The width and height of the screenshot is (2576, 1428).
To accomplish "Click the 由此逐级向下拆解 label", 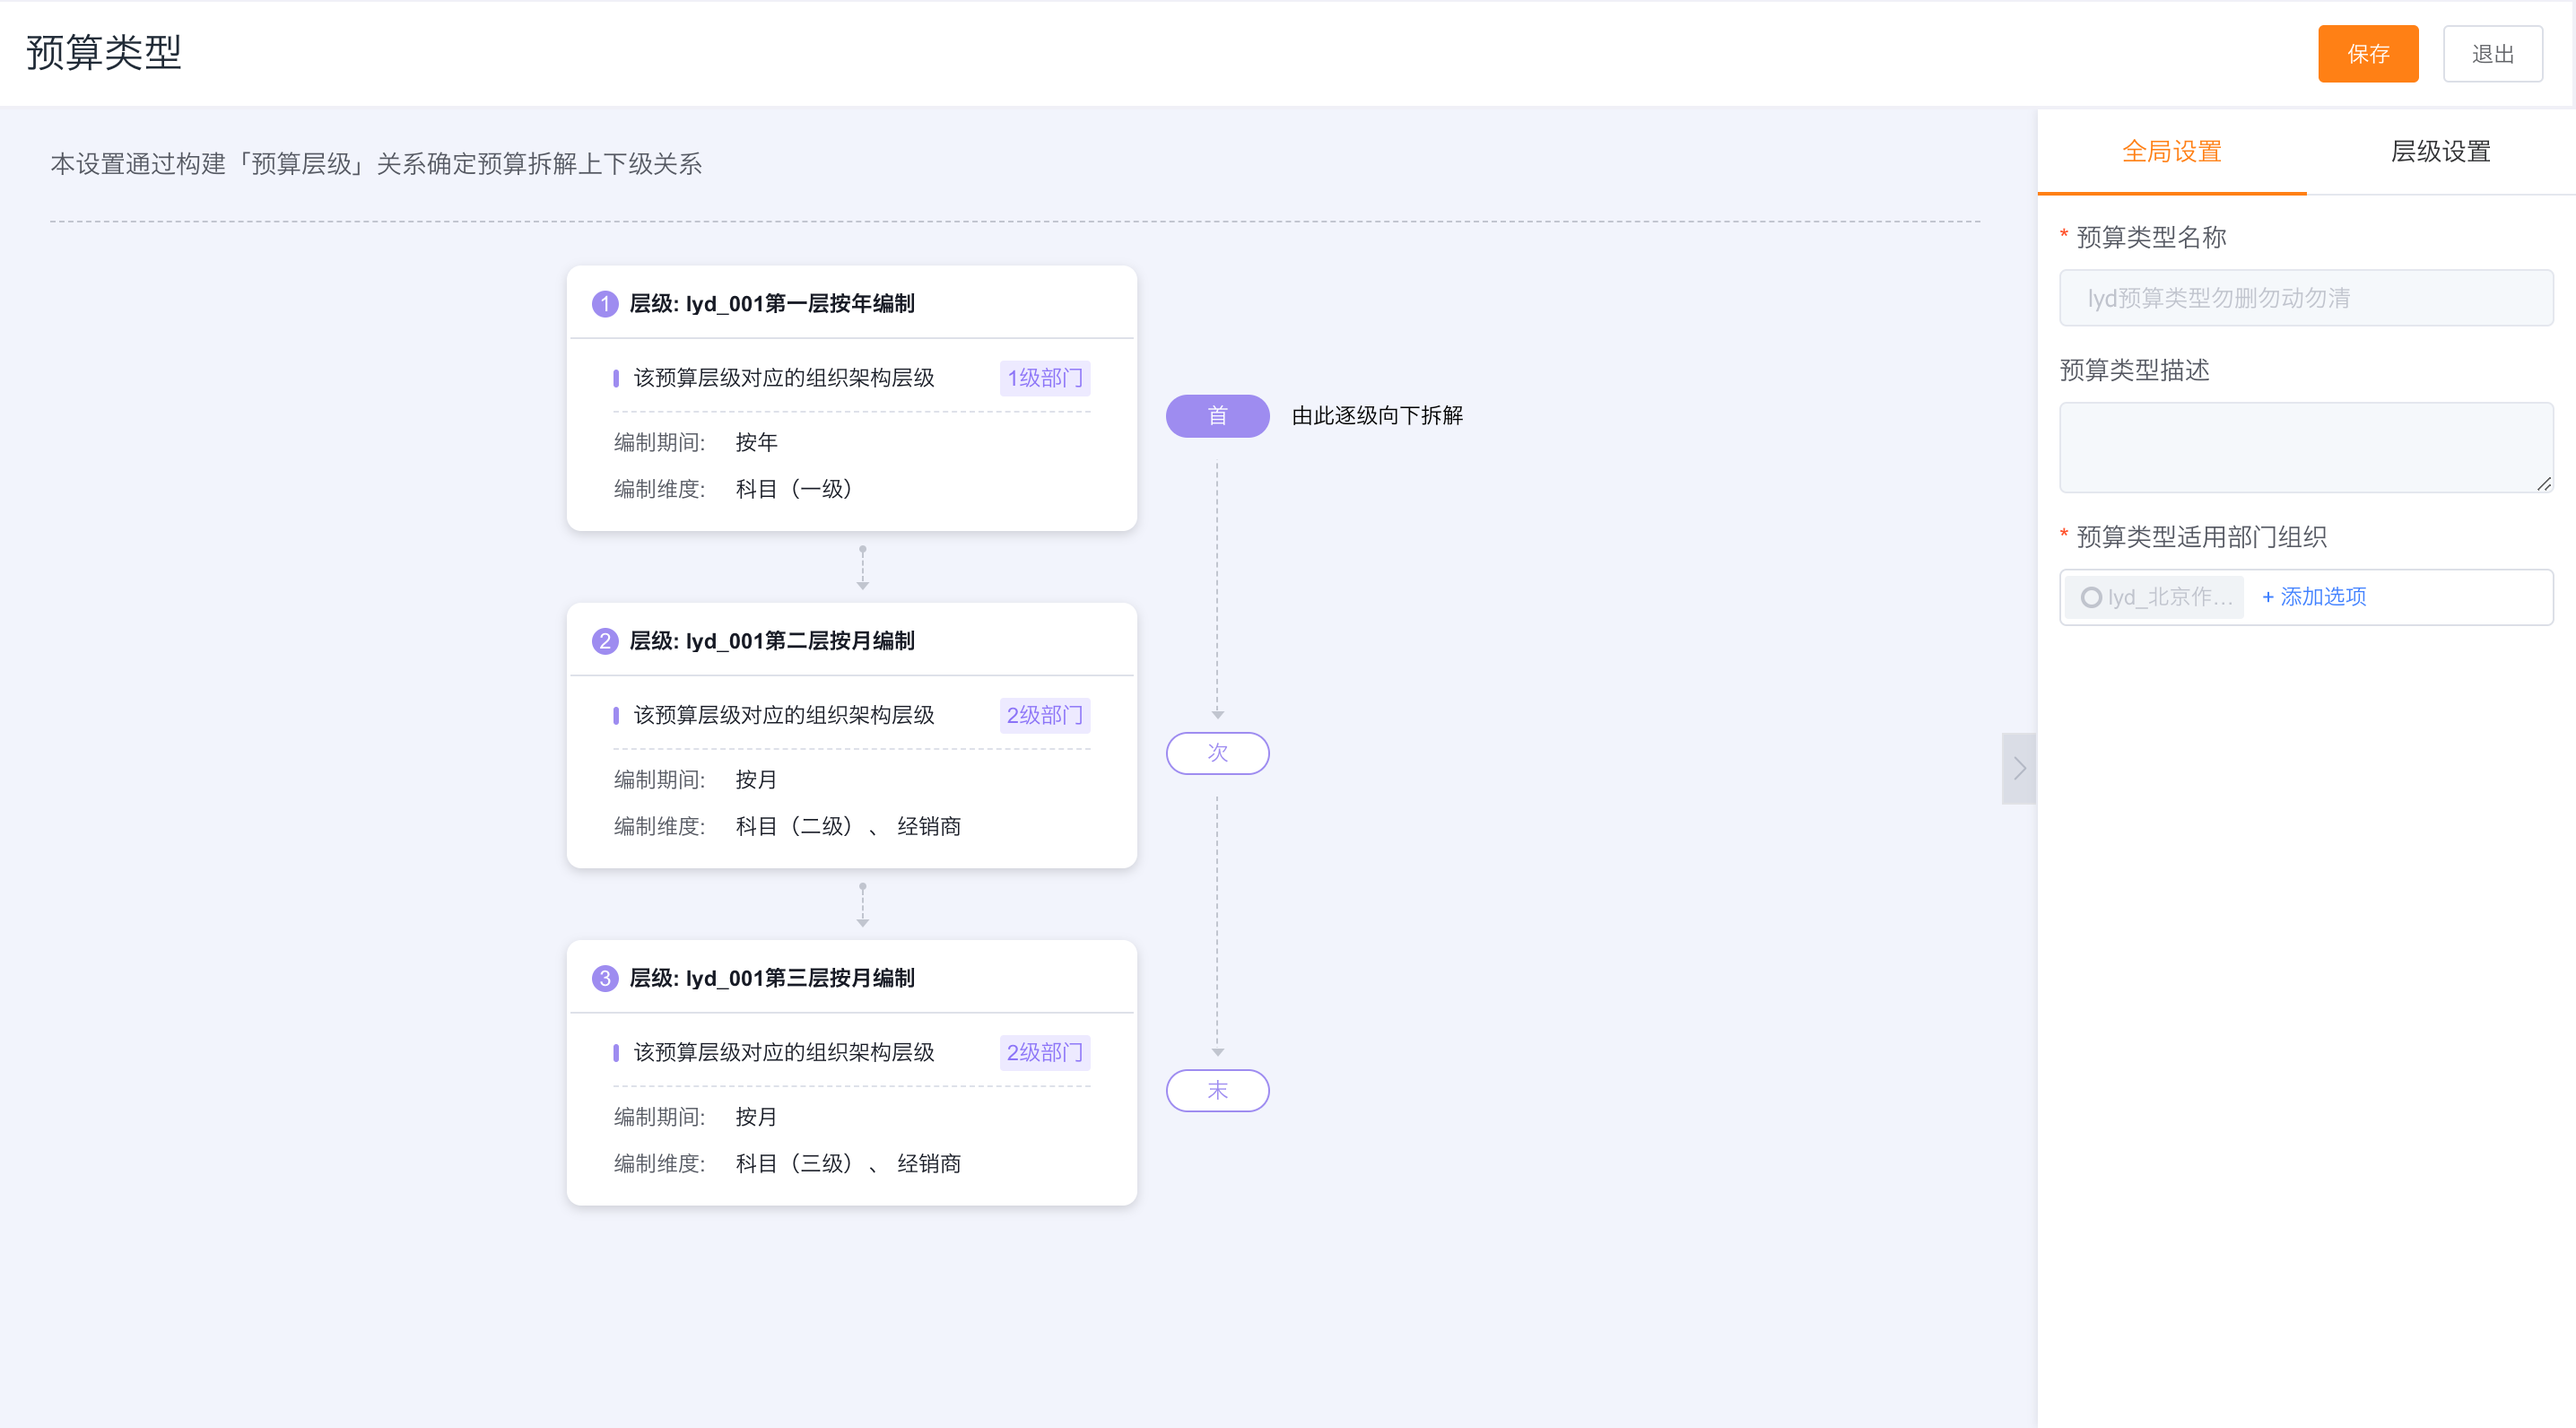I will point(1376,416).
